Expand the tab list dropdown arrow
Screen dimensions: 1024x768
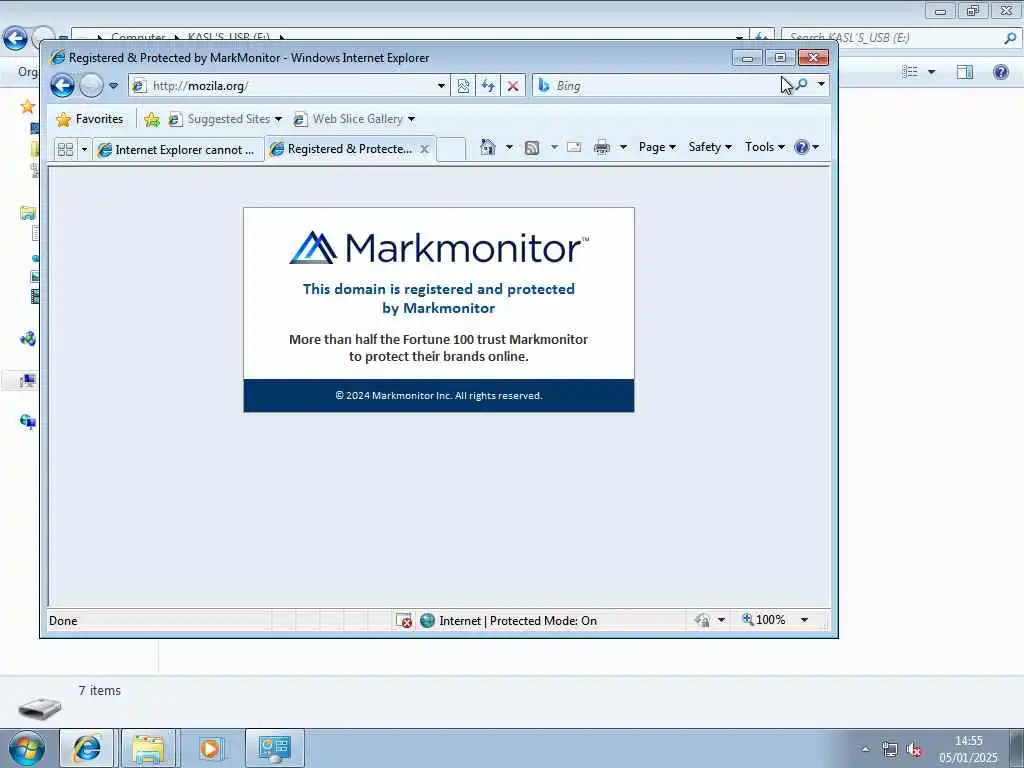tap(84, 150)
